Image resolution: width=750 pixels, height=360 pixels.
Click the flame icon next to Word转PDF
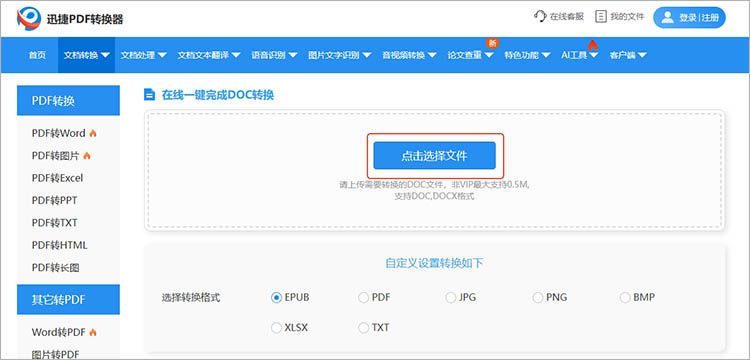[x=93, y=332]
